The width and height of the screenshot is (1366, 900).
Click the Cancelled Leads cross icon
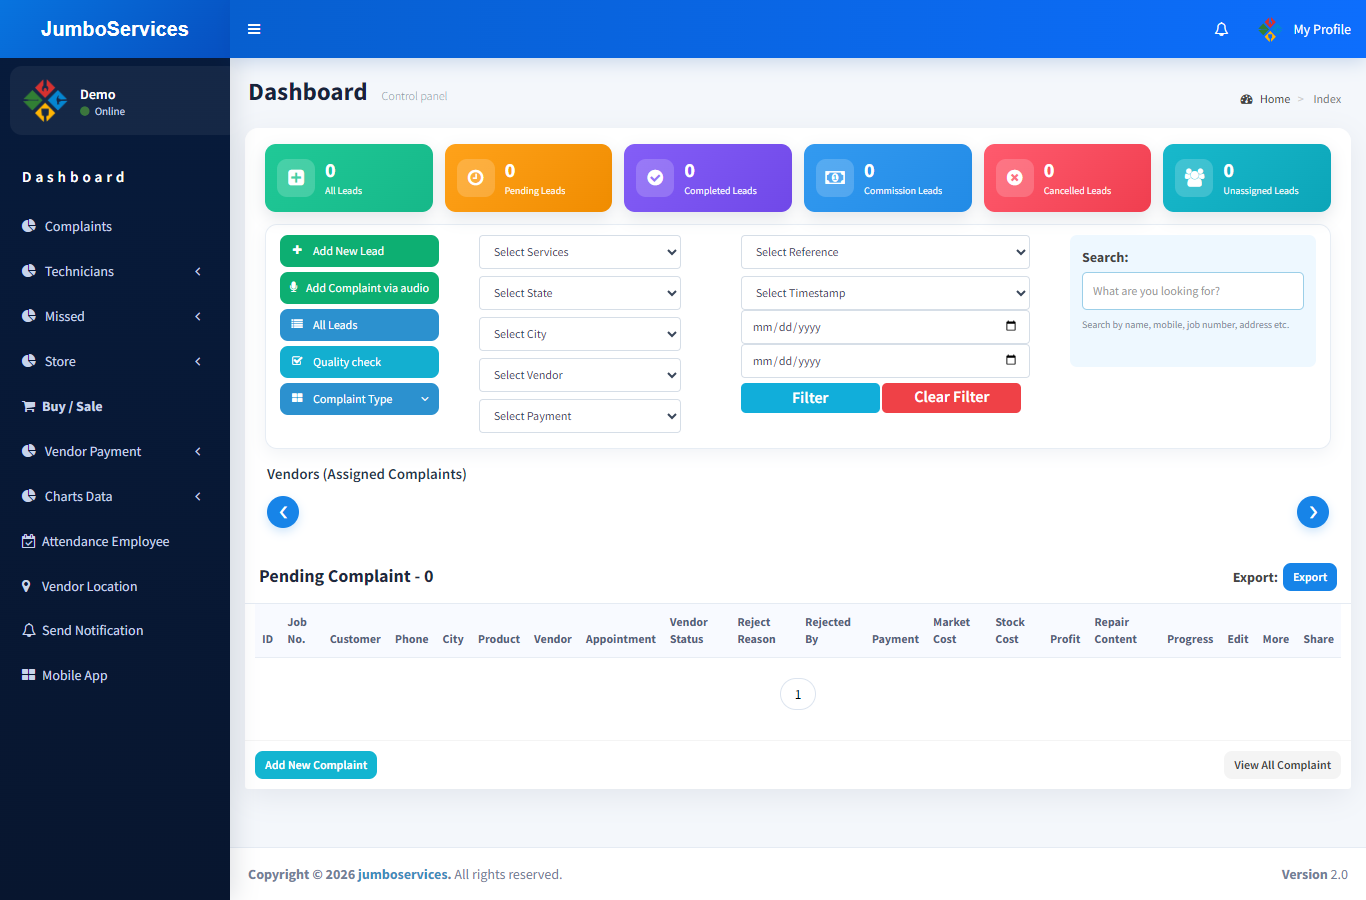click(1014, 178)
